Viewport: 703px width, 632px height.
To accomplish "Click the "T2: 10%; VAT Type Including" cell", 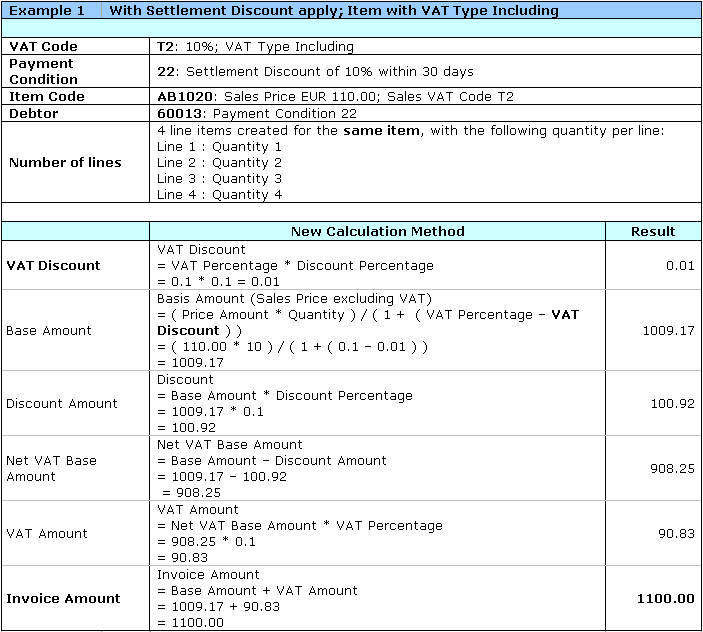I will (x=255, y=47).
